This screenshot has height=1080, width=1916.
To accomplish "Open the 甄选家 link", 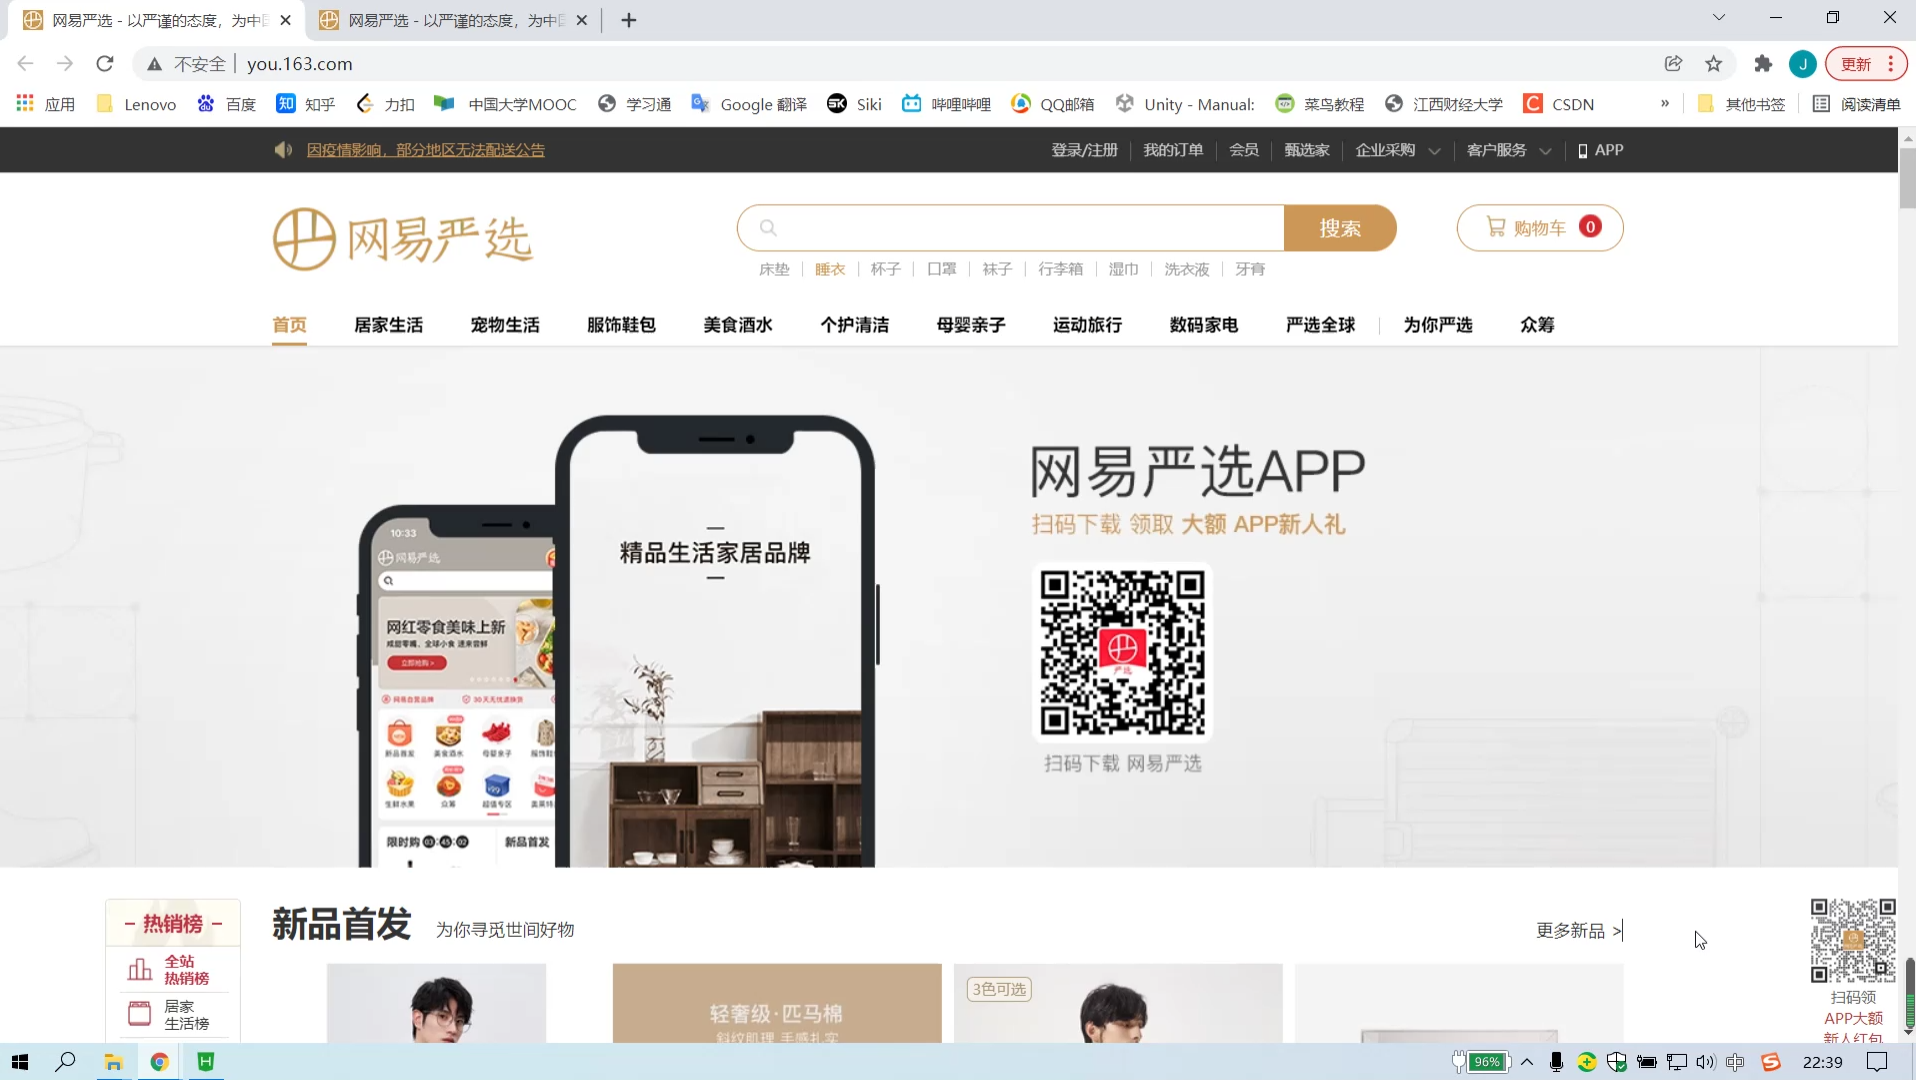I will (x=1307, y=150).
